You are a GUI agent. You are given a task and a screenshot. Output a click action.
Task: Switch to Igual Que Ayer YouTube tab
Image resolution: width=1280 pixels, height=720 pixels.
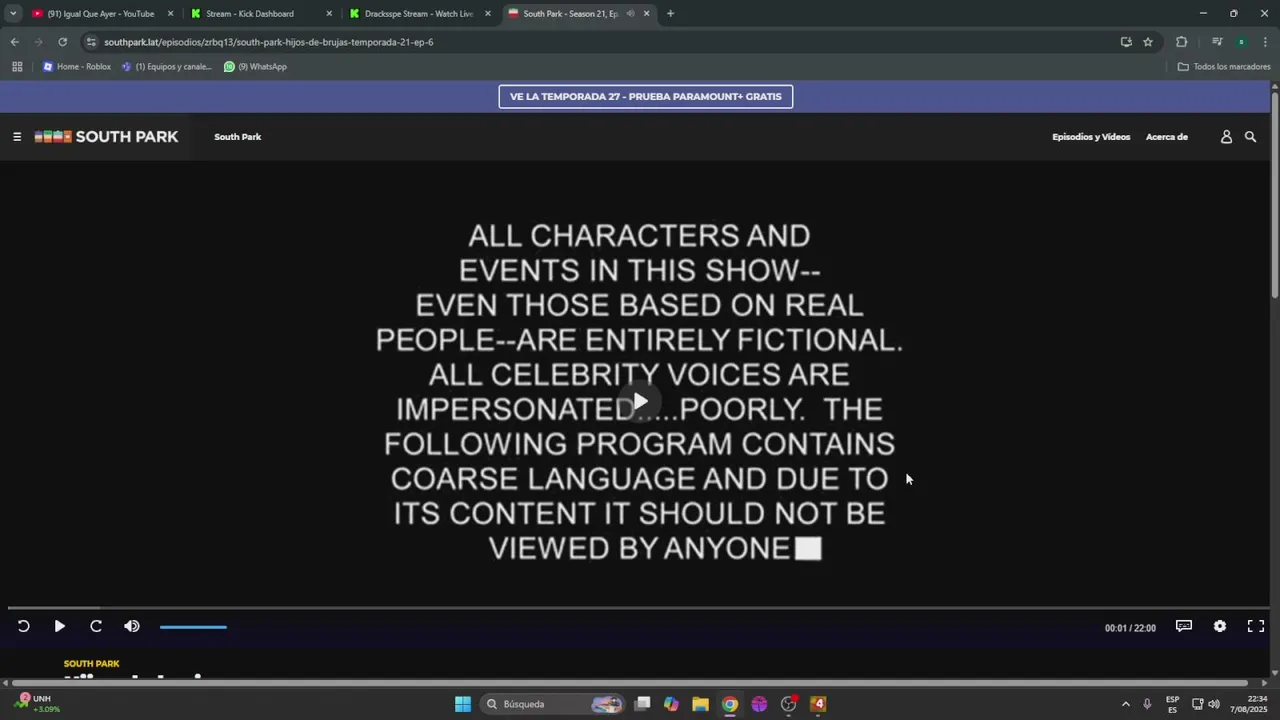tap(100, 14)
